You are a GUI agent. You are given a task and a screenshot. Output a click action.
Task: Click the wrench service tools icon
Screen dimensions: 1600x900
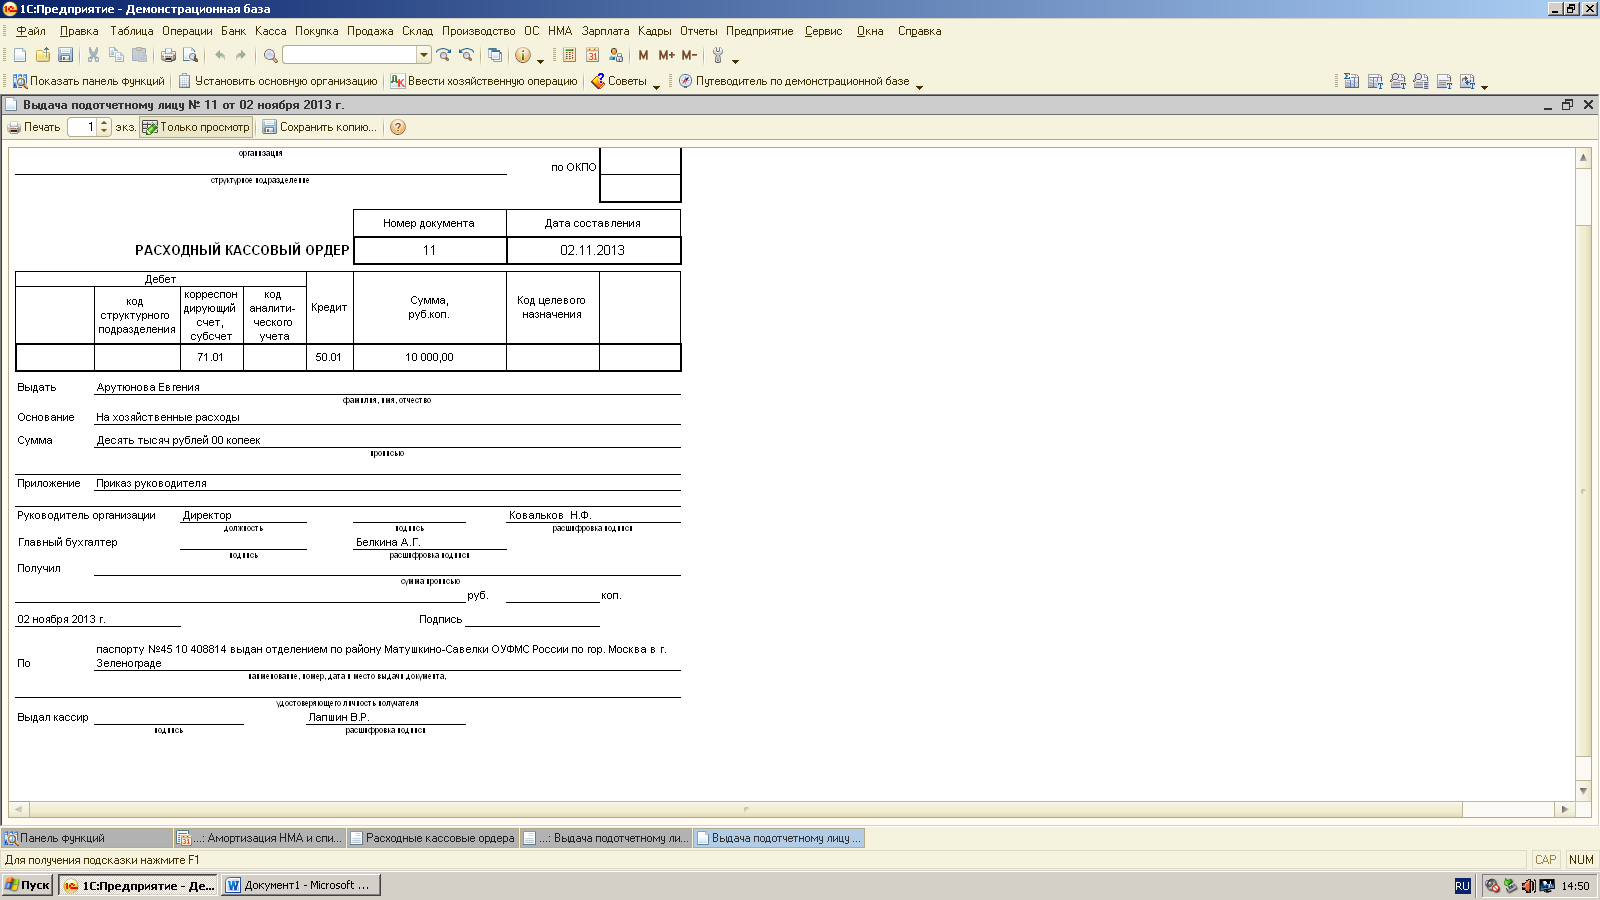click(718, 55)
